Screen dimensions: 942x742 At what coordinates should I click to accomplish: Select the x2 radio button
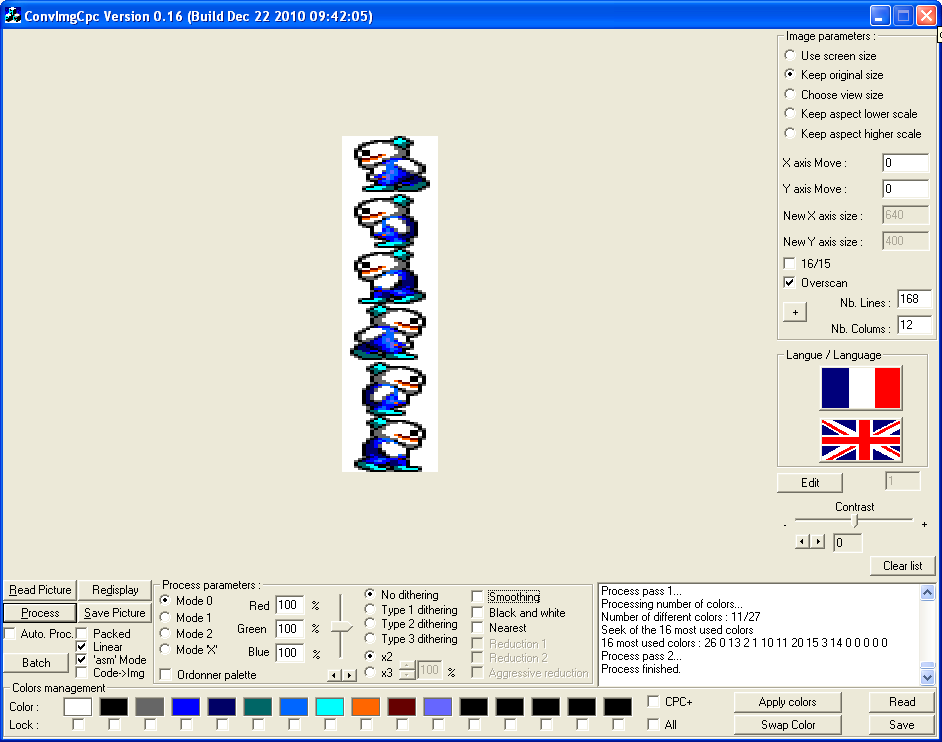(370, 656)
